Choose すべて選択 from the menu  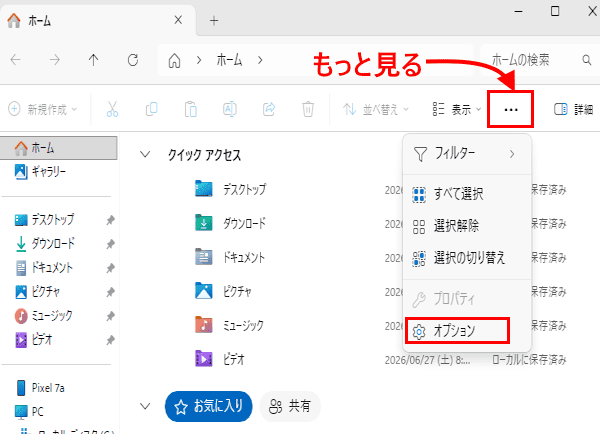point(467,194)
